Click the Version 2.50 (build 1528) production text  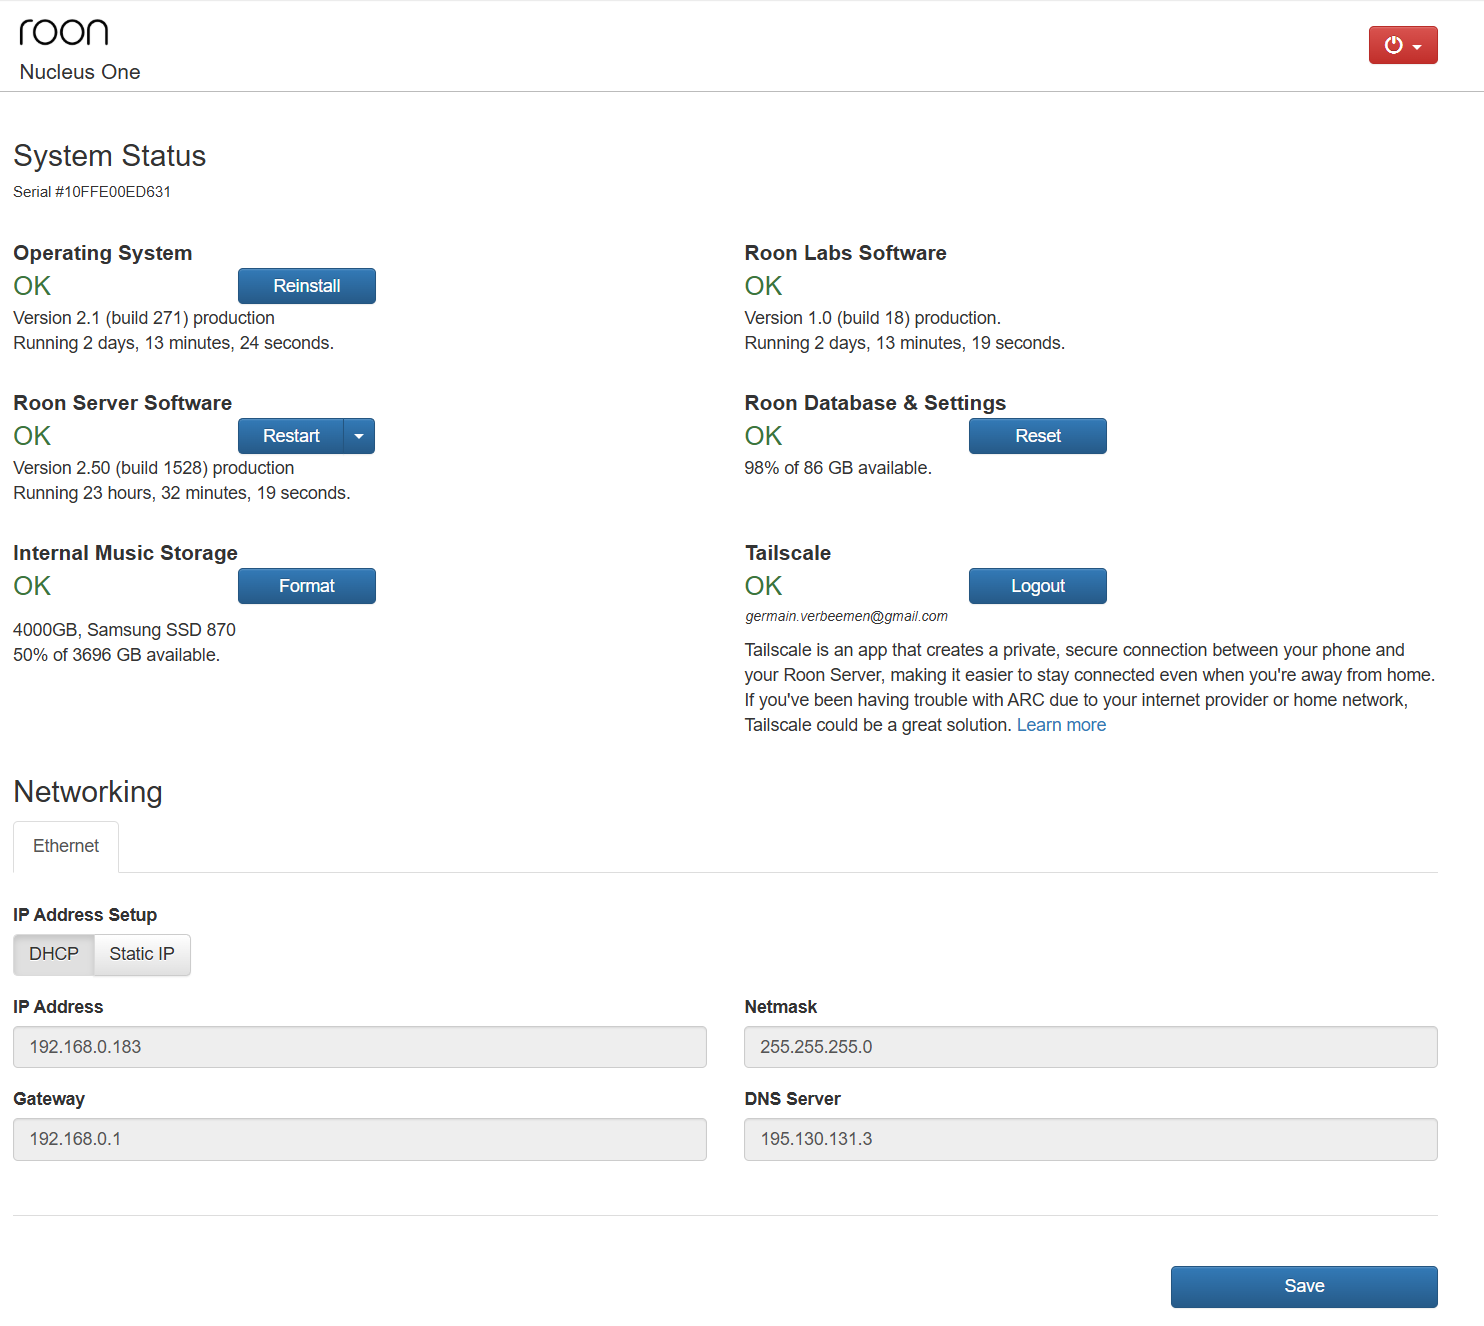pos(154,468)
